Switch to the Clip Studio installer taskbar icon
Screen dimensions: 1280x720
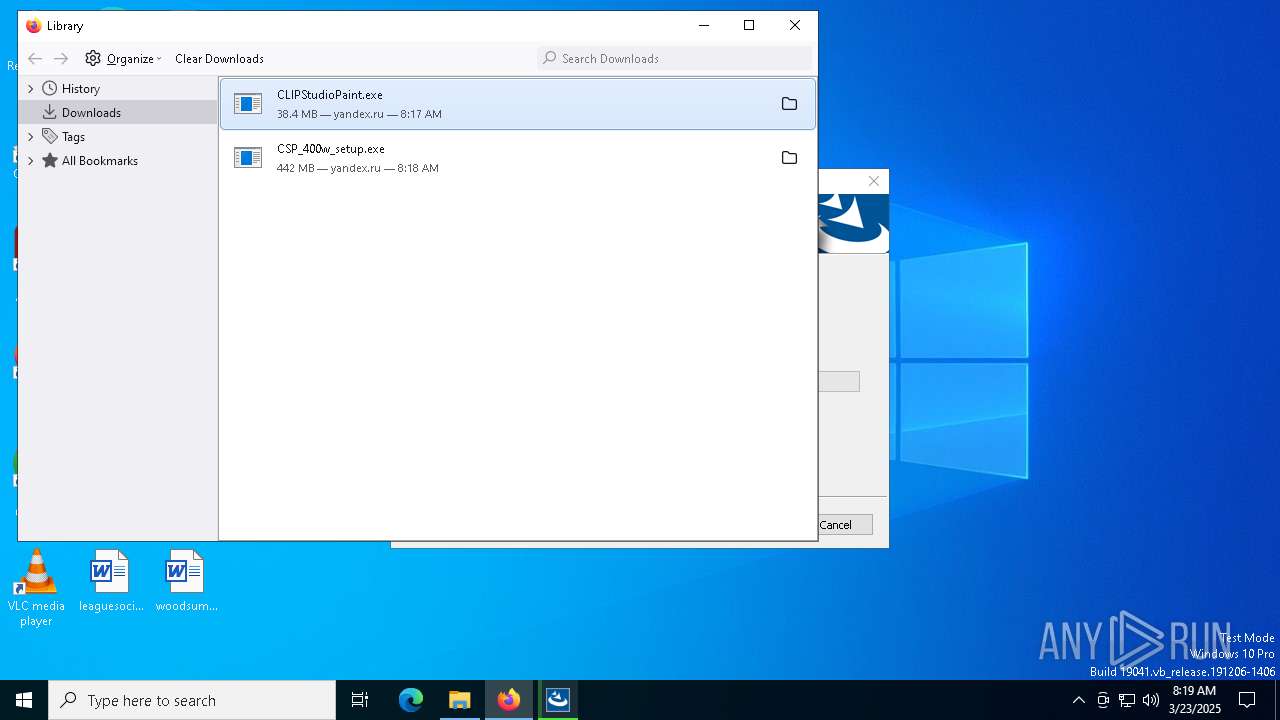[x=558, y=700]
